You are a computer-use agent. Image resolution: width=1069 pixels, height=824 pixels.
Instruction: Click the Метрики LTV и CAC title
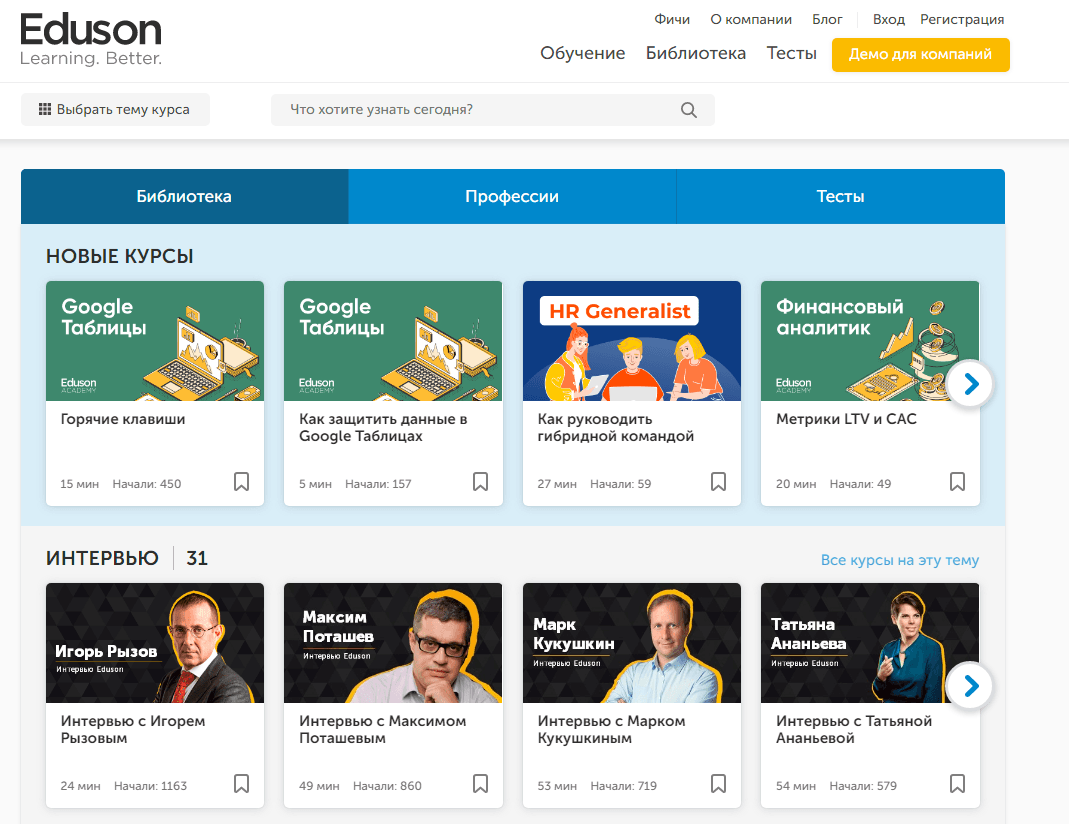[846, 419]
